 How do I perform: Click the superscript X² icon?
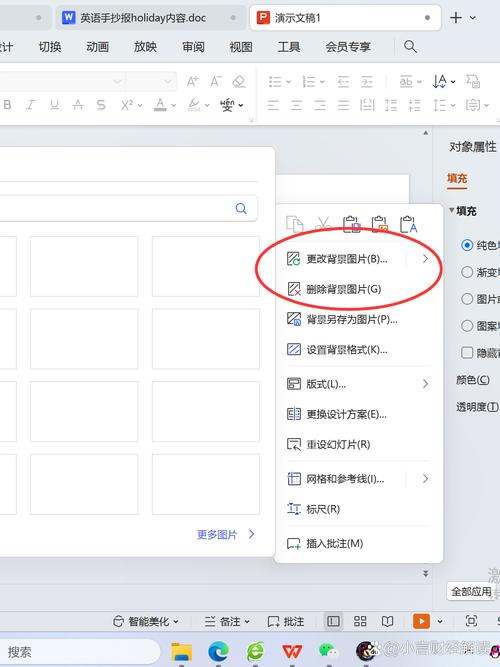[x=127, y=105]
